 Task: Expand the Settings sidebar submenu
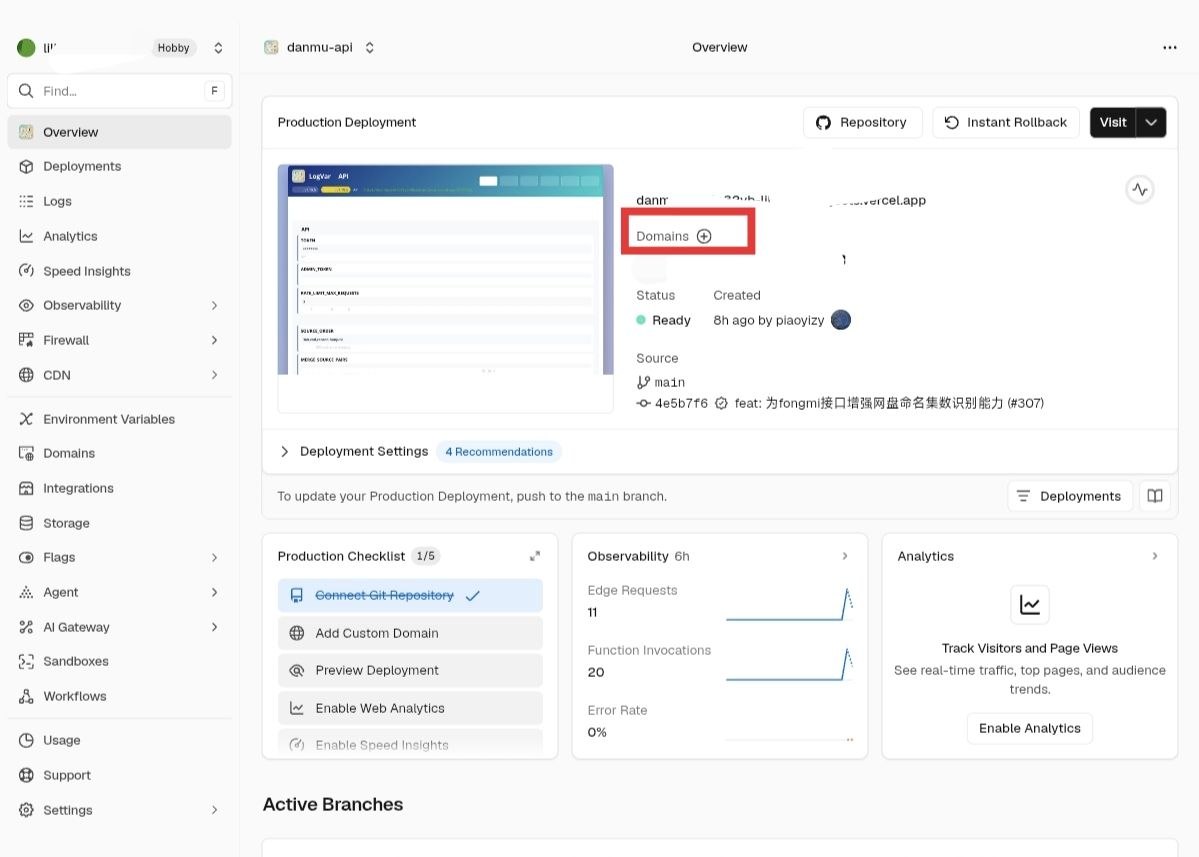214,810
